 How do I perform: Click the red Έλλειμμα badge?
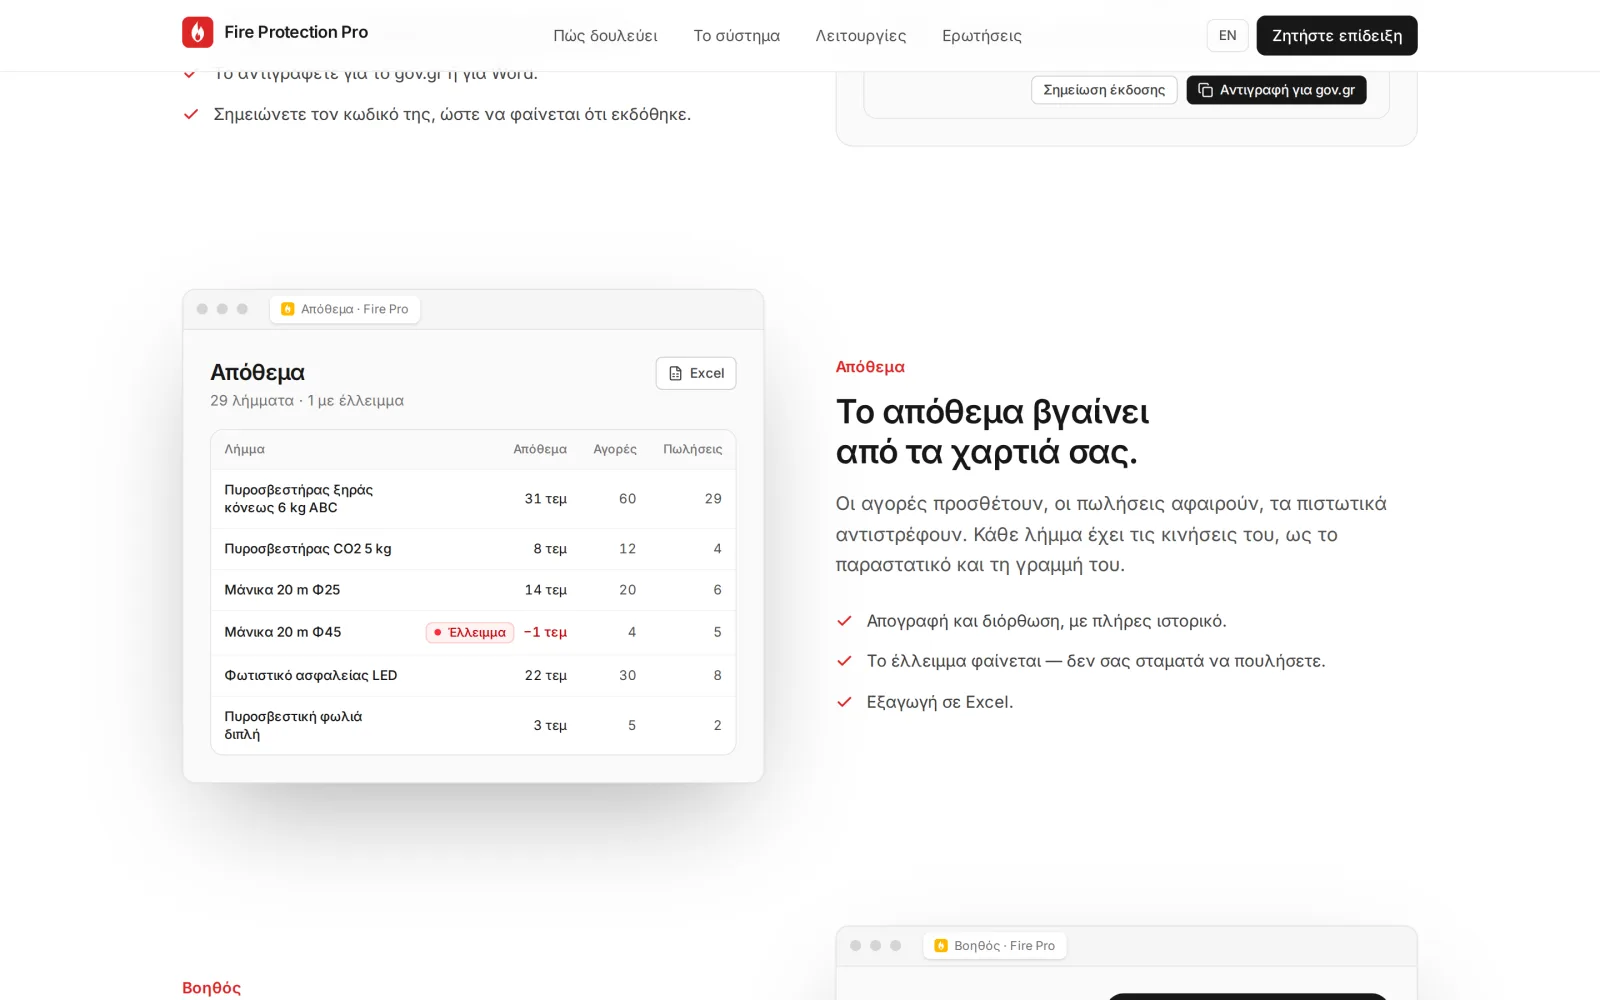click(470, 632)
